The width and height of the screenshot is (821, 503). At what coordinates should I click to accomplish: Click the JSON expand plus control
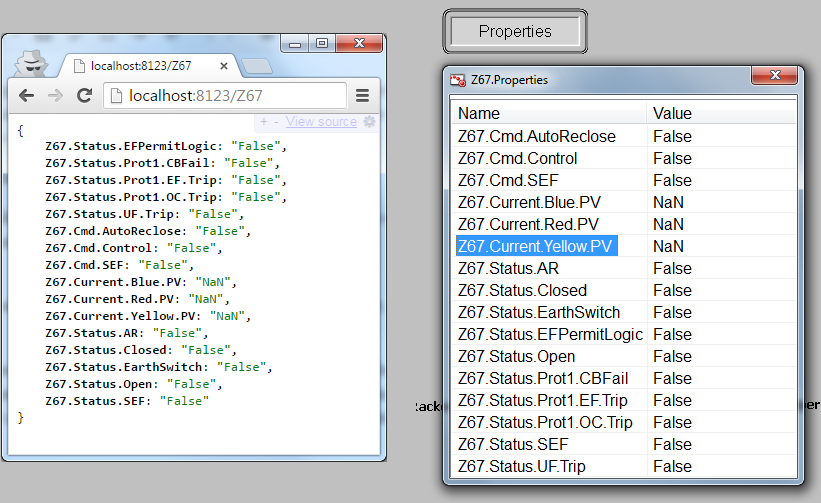[263, 121]
